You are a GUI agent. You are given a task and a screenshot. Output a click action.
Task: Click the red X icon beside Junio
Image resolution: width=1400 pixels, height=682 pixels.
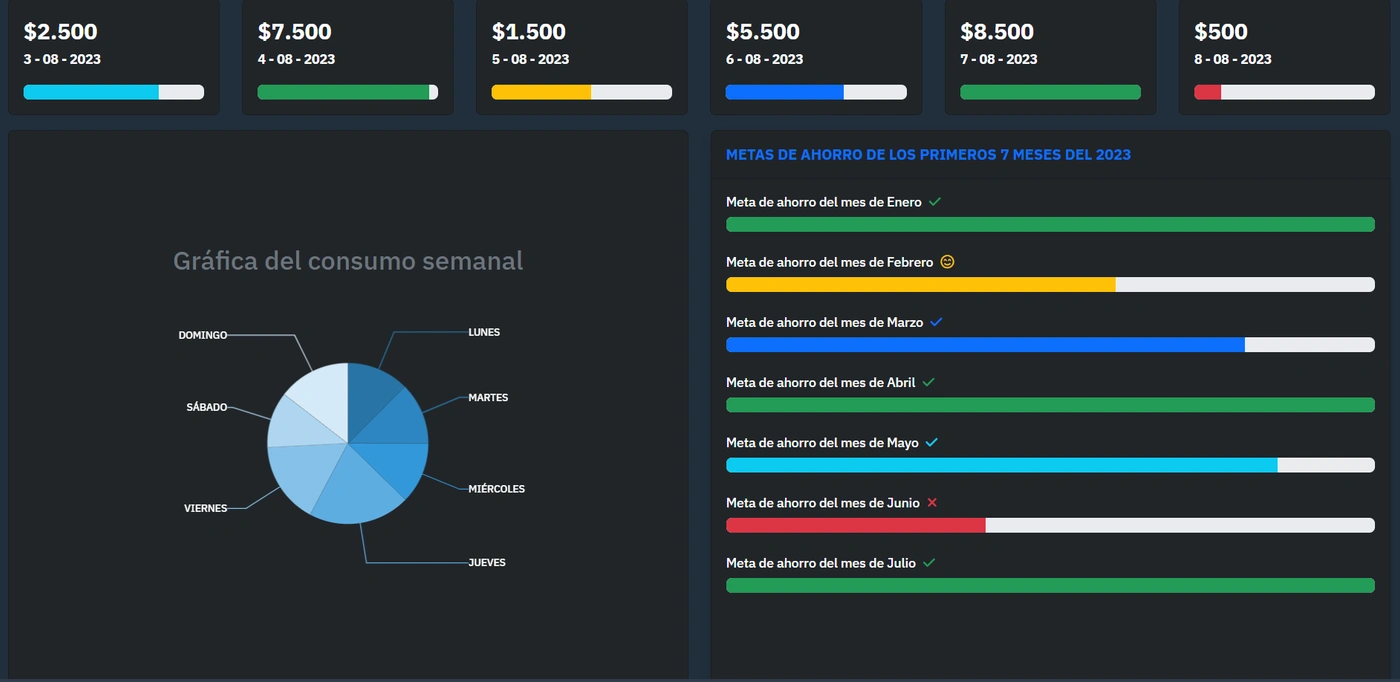(932, 502)
